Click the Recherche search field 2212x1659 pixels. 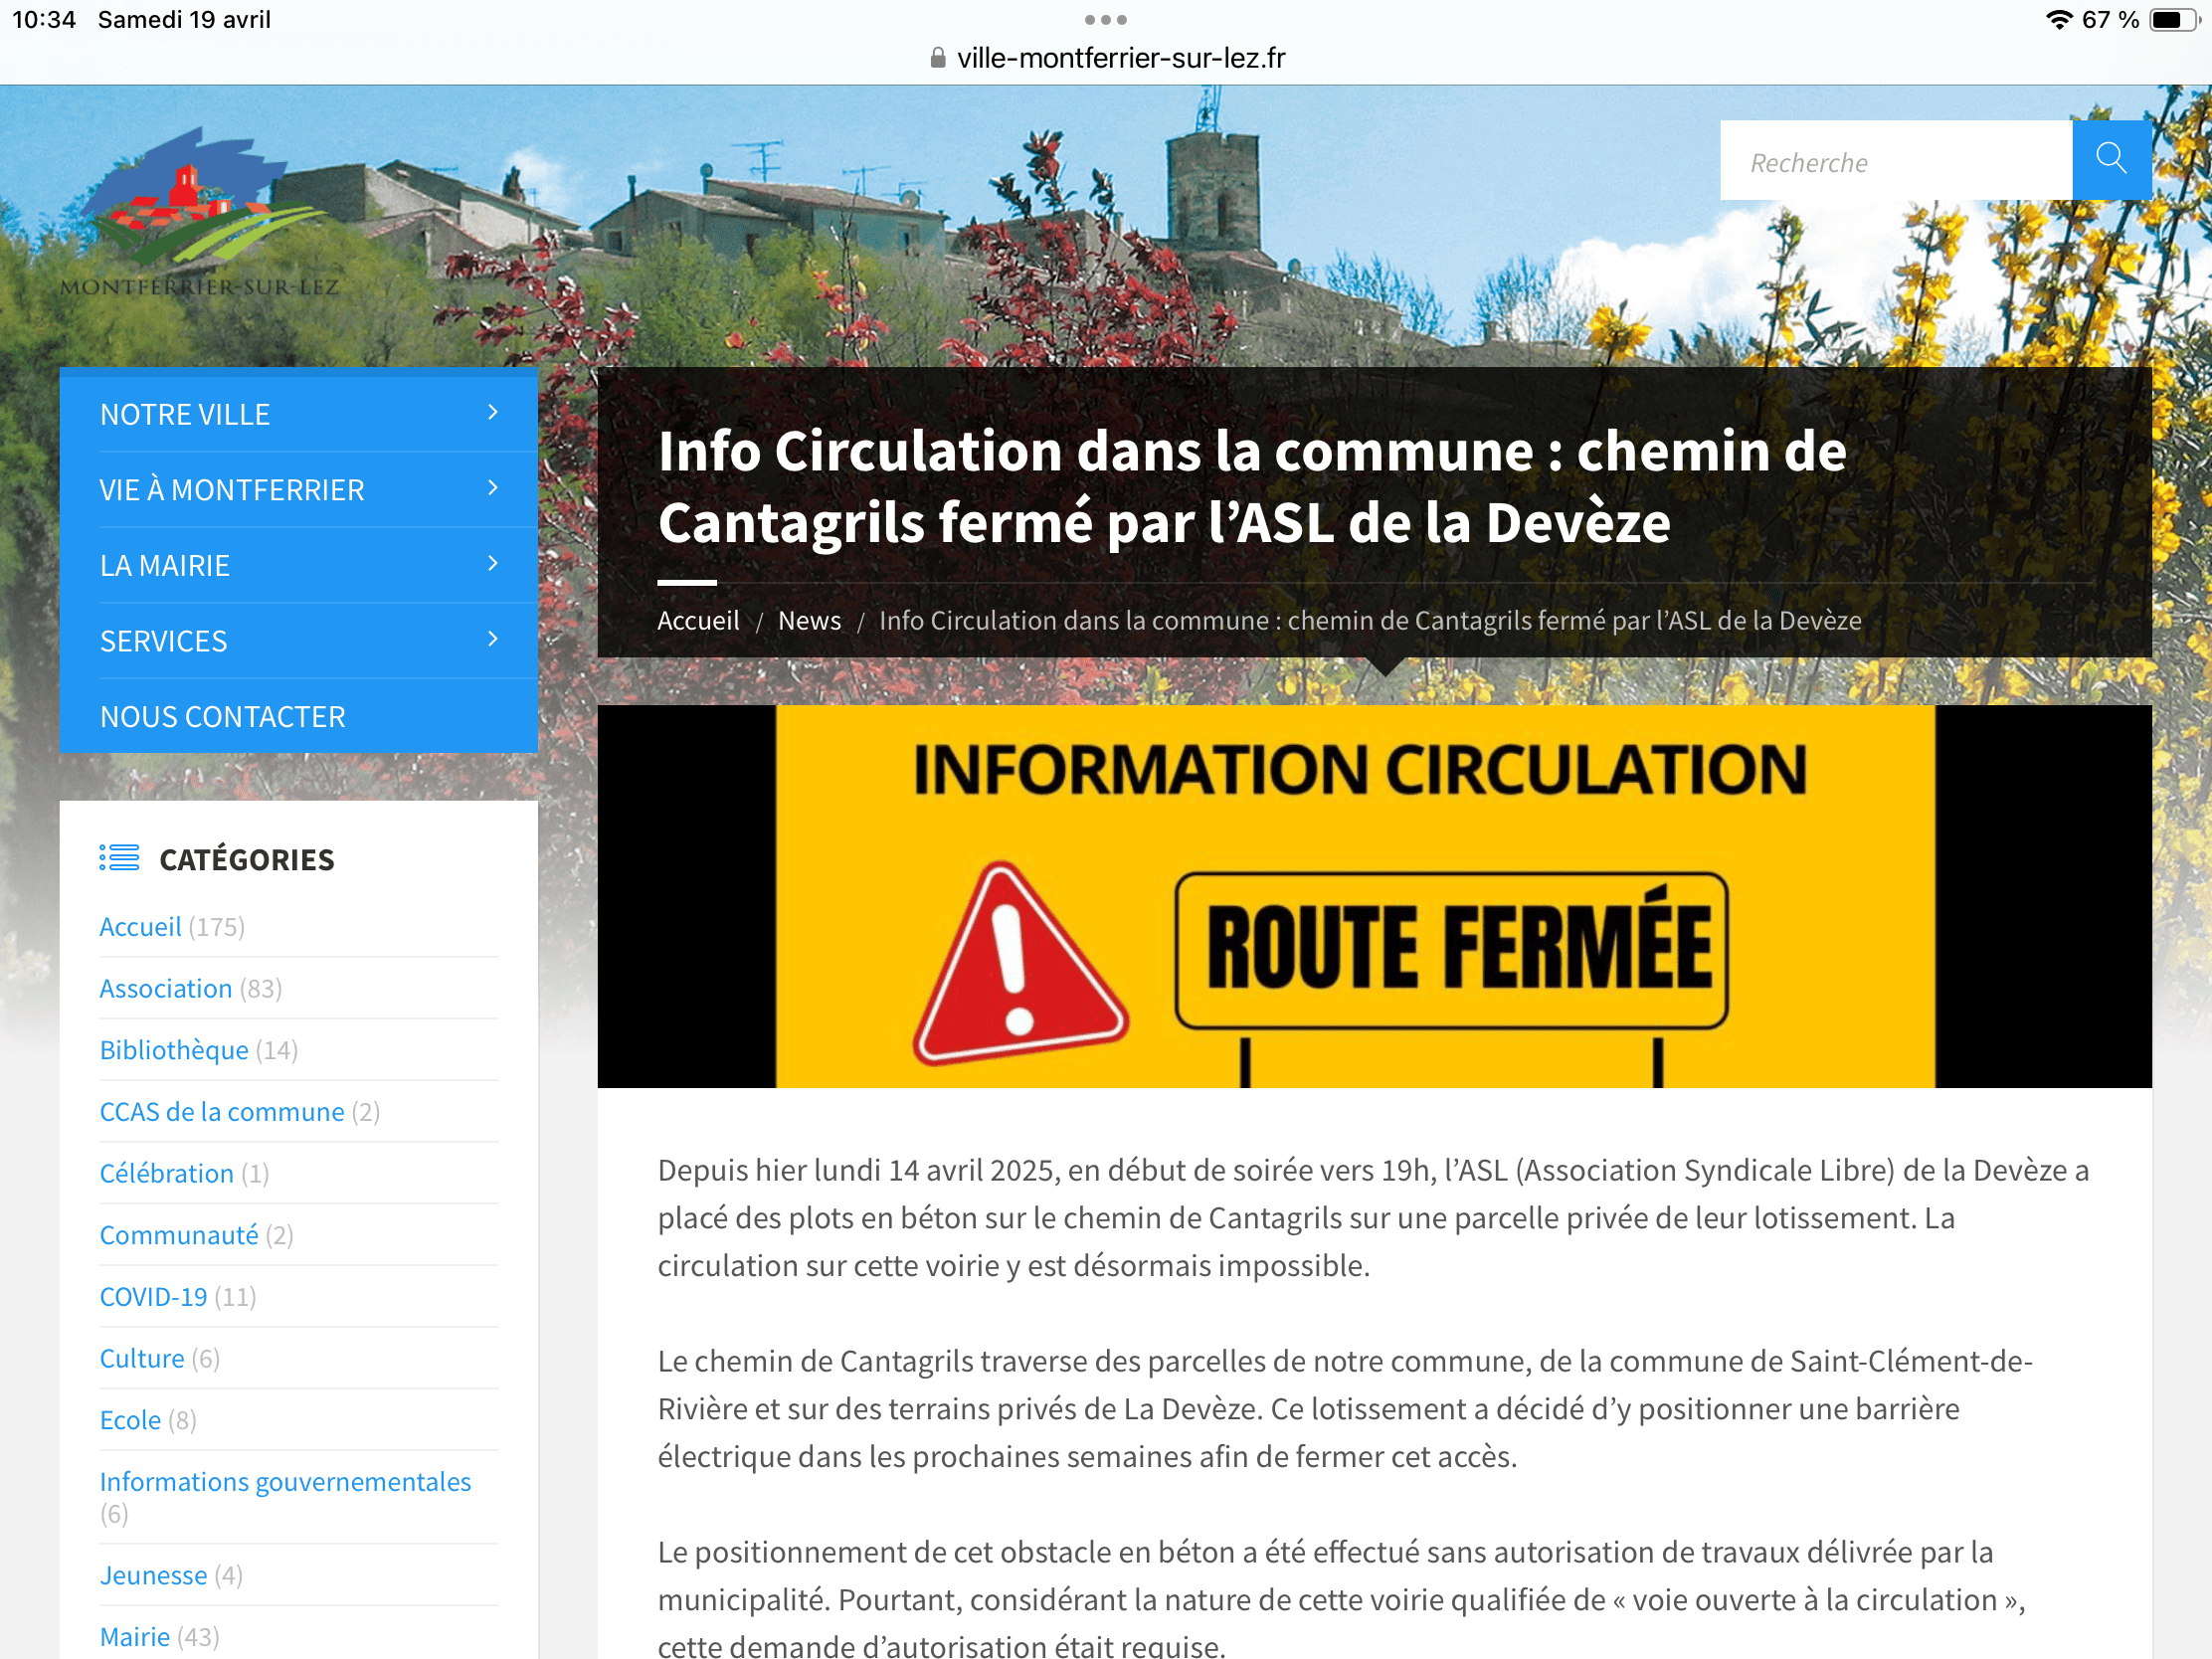1895,162
